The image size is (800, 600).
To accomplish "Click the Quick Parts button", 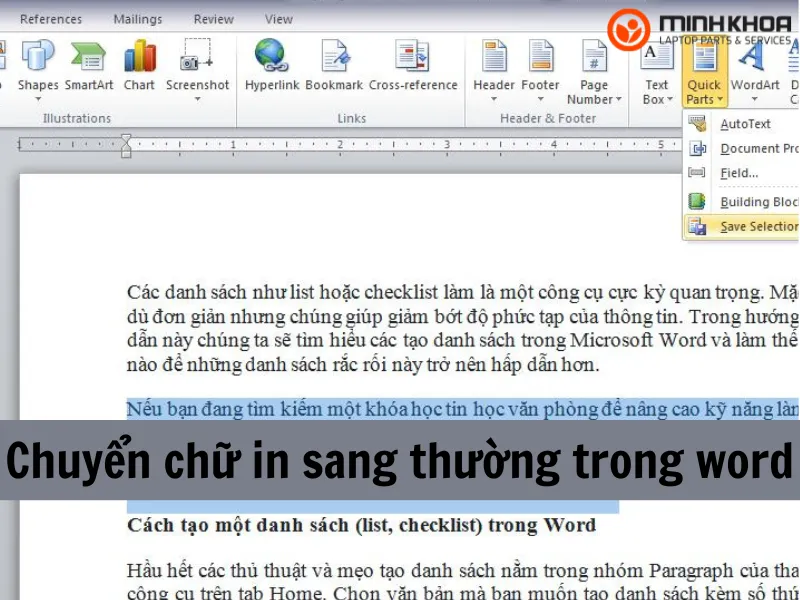I will coord(704,73).
